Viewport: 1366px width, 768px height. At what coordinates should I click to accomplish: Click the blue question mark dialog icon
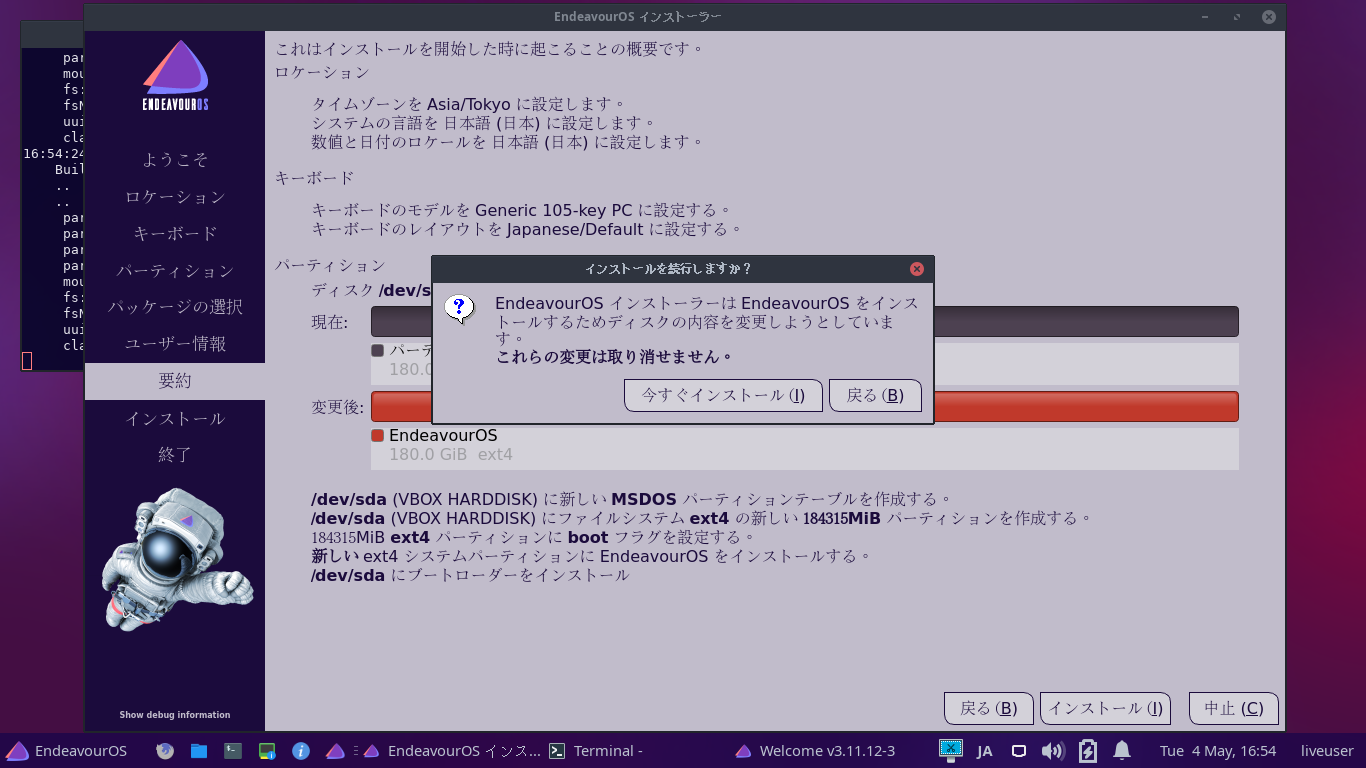(x=459, y=308)
